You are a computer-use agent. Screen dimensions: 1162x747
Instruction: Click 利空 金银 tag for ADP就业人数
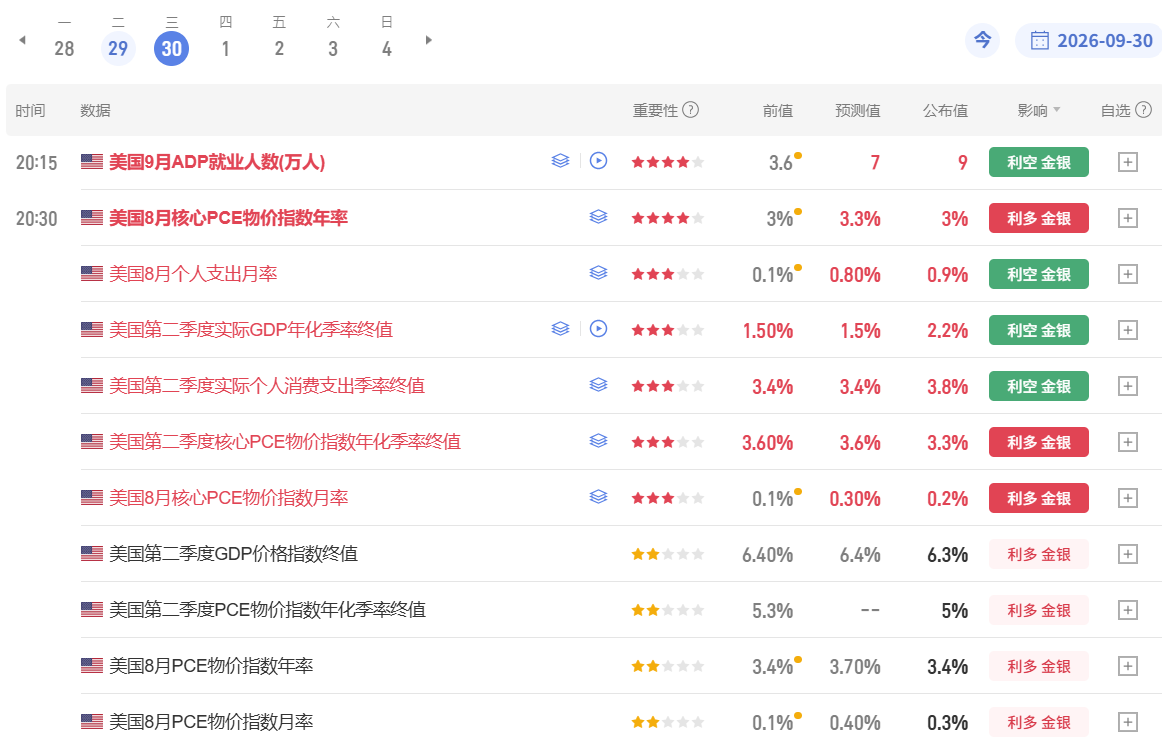(1038, 162)
